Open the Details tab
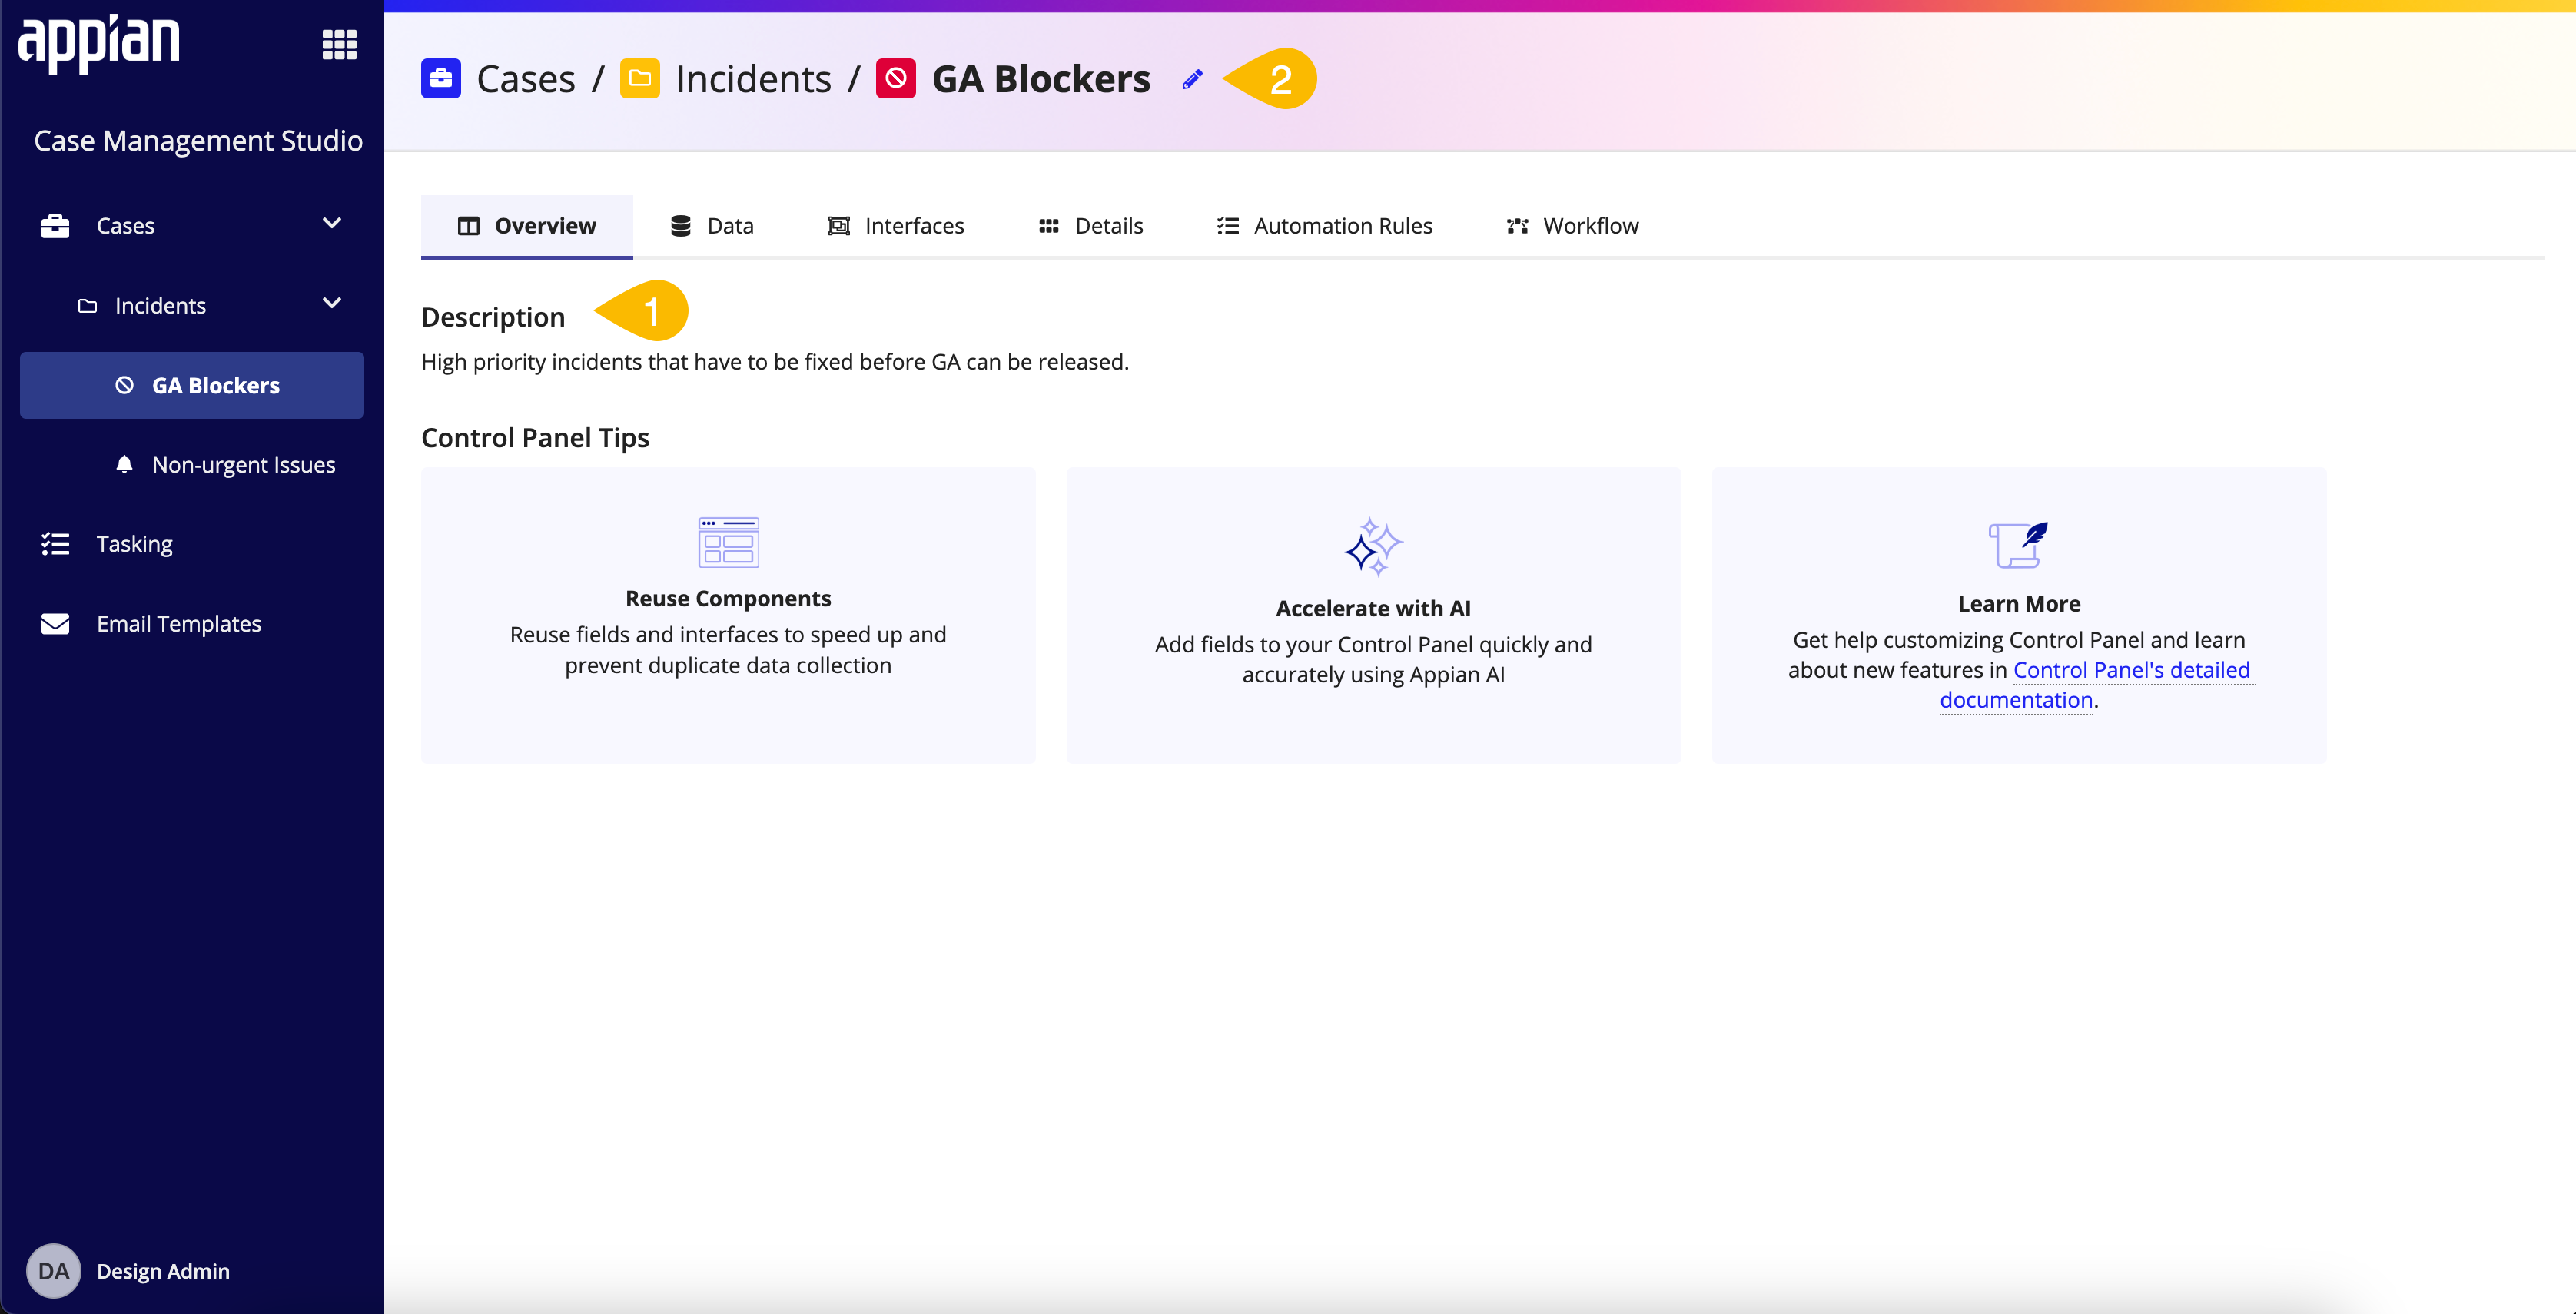 [x=1090, y=226]
